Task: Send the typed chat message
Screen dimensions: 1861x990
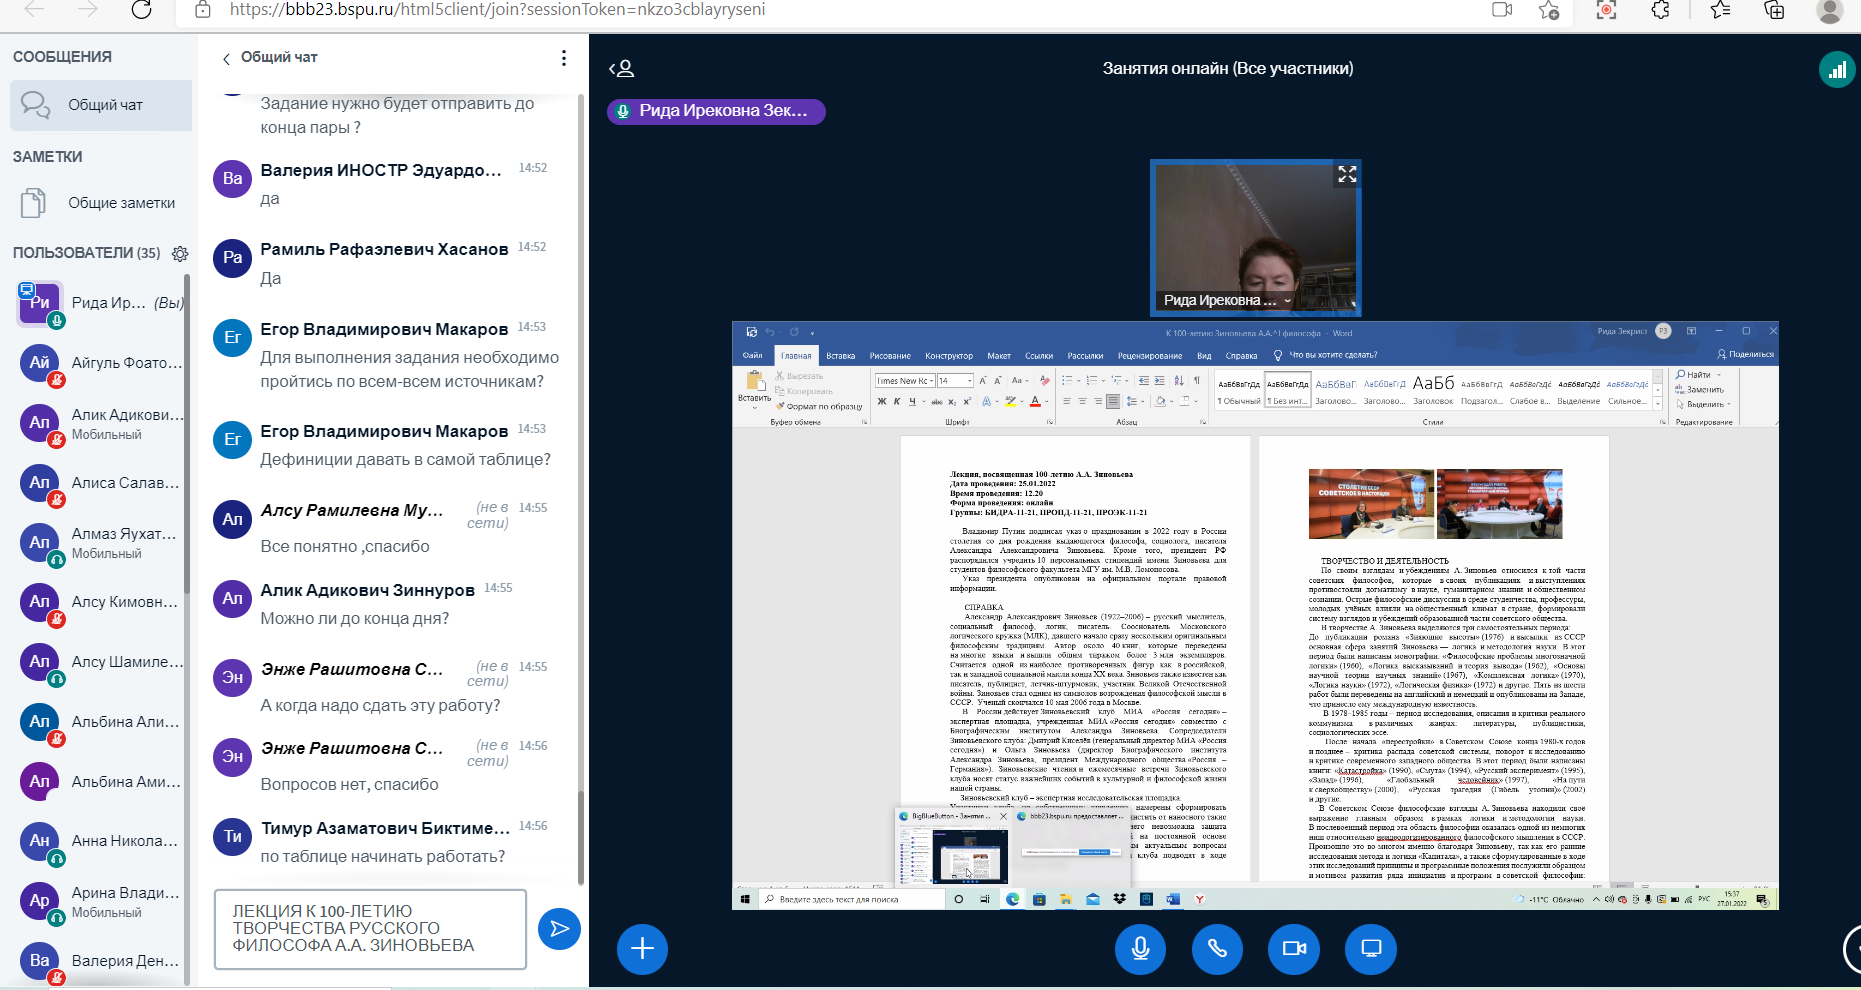Action: coord(559,929)
